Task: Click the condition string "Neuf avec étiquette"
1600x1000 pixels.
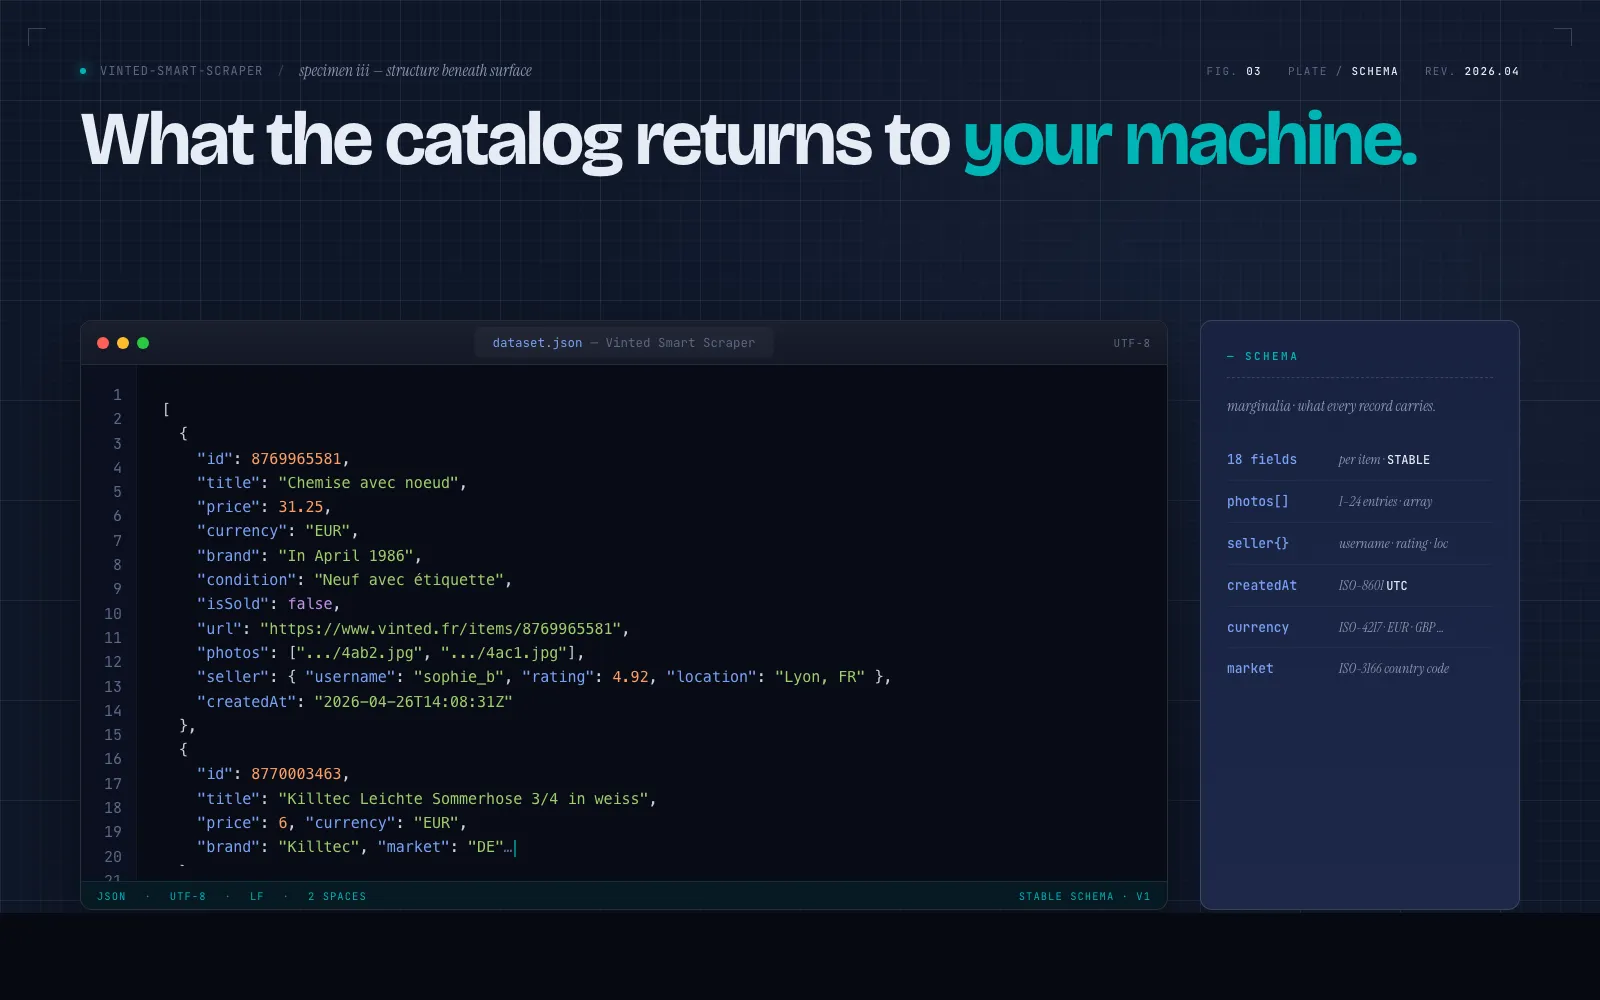Action: 409,580
